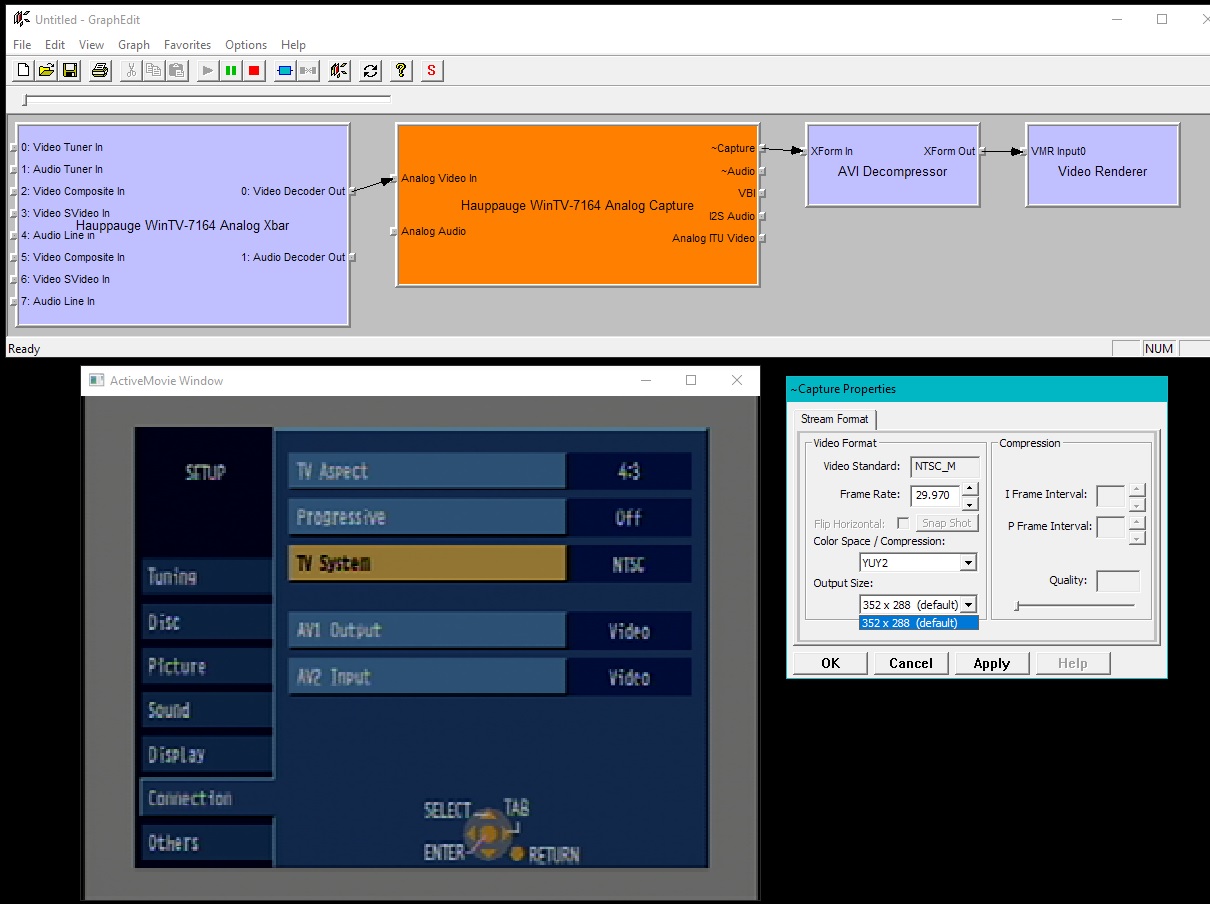Open the Edit menu
This screenshot has height=904, width=1210.
(55, 45)
